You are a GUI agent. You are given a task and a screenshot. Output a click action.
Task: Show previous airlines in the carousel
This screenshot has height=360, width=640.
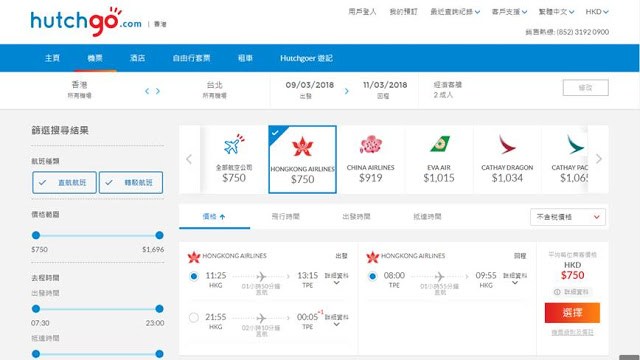(x=189, y=159)
